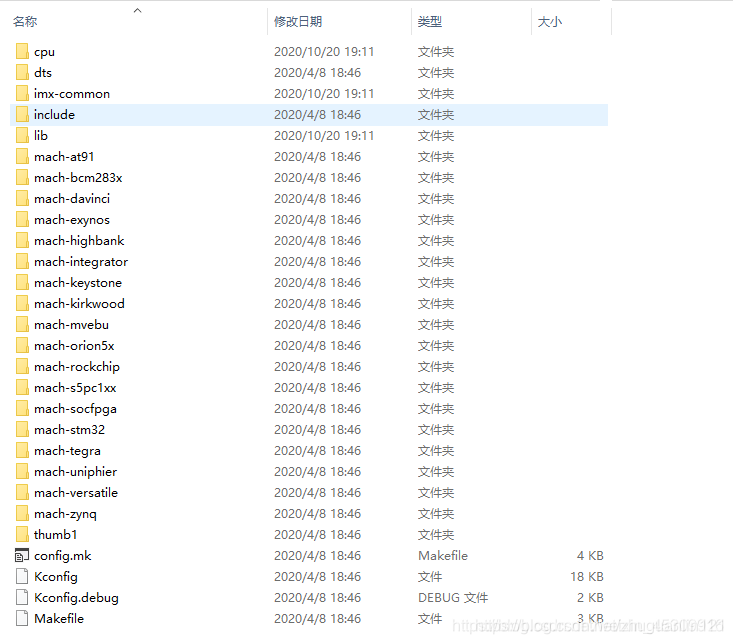Image resolution: width=733 pixels, height=644 pixels.
Task: Click the 文件 type in Kconfig row
Action: tap(430, 577)
